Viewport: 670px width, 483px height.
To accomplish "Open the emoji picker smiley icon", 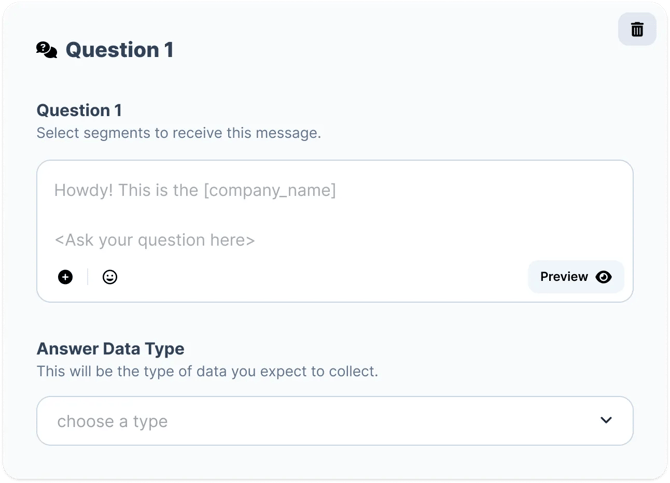I will (x=110, y=277).
